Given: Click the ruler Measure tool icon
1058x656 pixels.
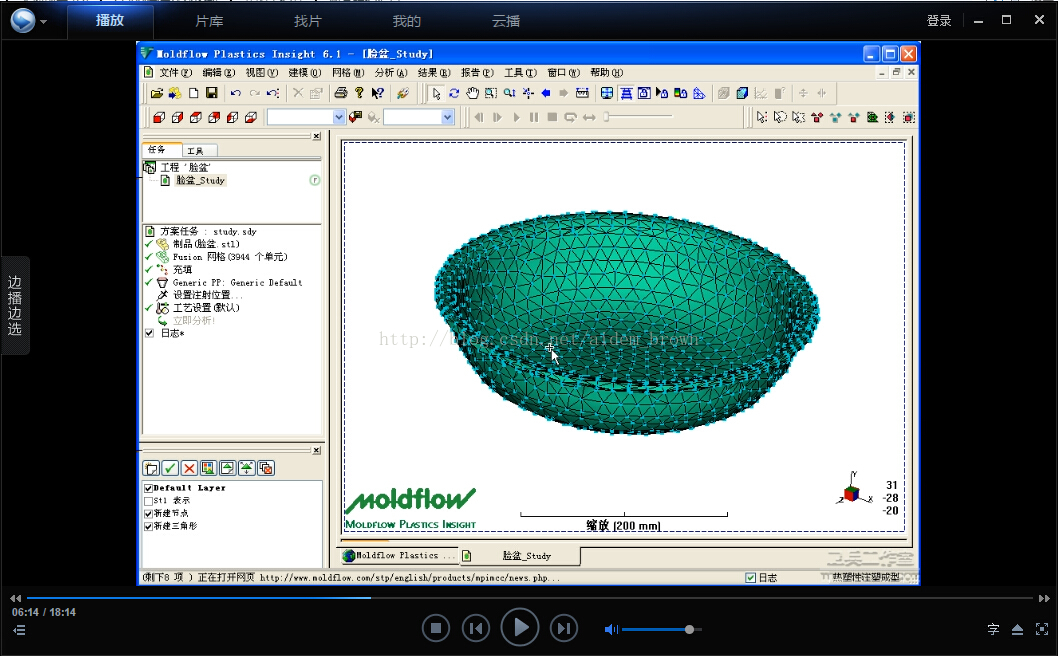Looking at the screenshot, I should [x=582, y=93].
